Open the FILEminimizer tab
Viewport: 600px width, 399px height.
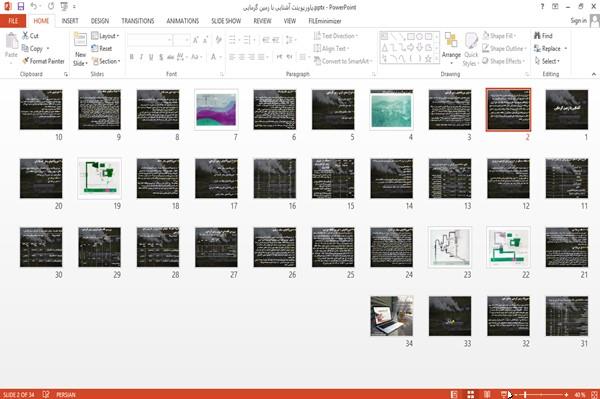[x=325, y=21]
